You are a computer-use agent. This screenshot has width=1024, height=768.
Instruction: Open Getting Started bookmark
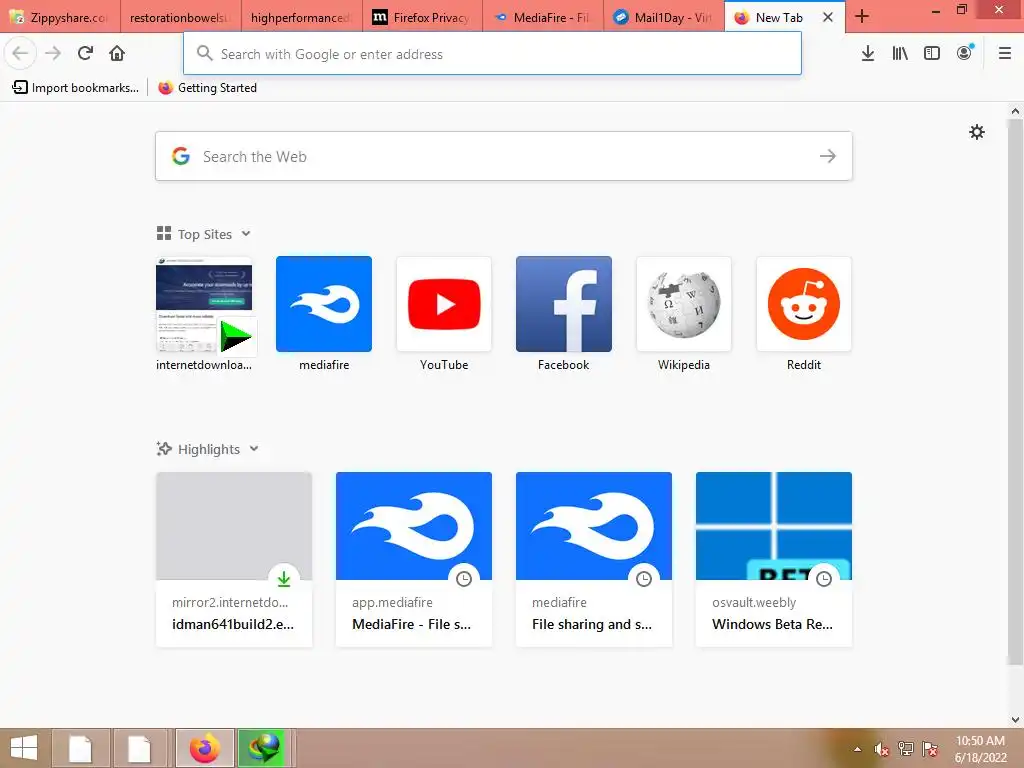click(x=208, y=88)
